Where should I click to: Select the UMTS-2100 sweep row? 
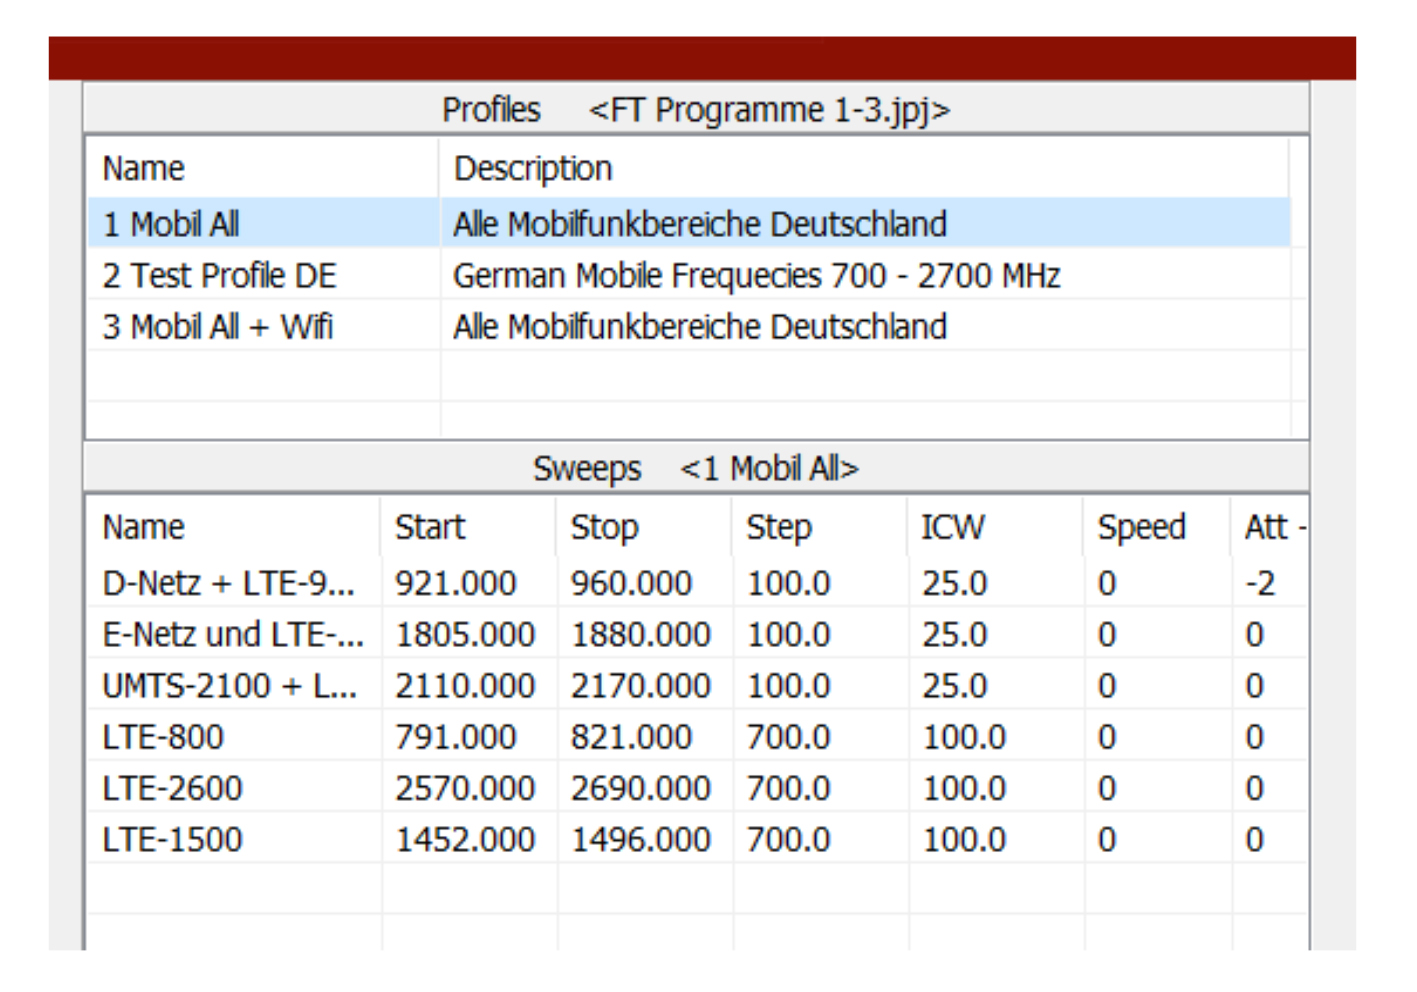(x=229, y=686)
